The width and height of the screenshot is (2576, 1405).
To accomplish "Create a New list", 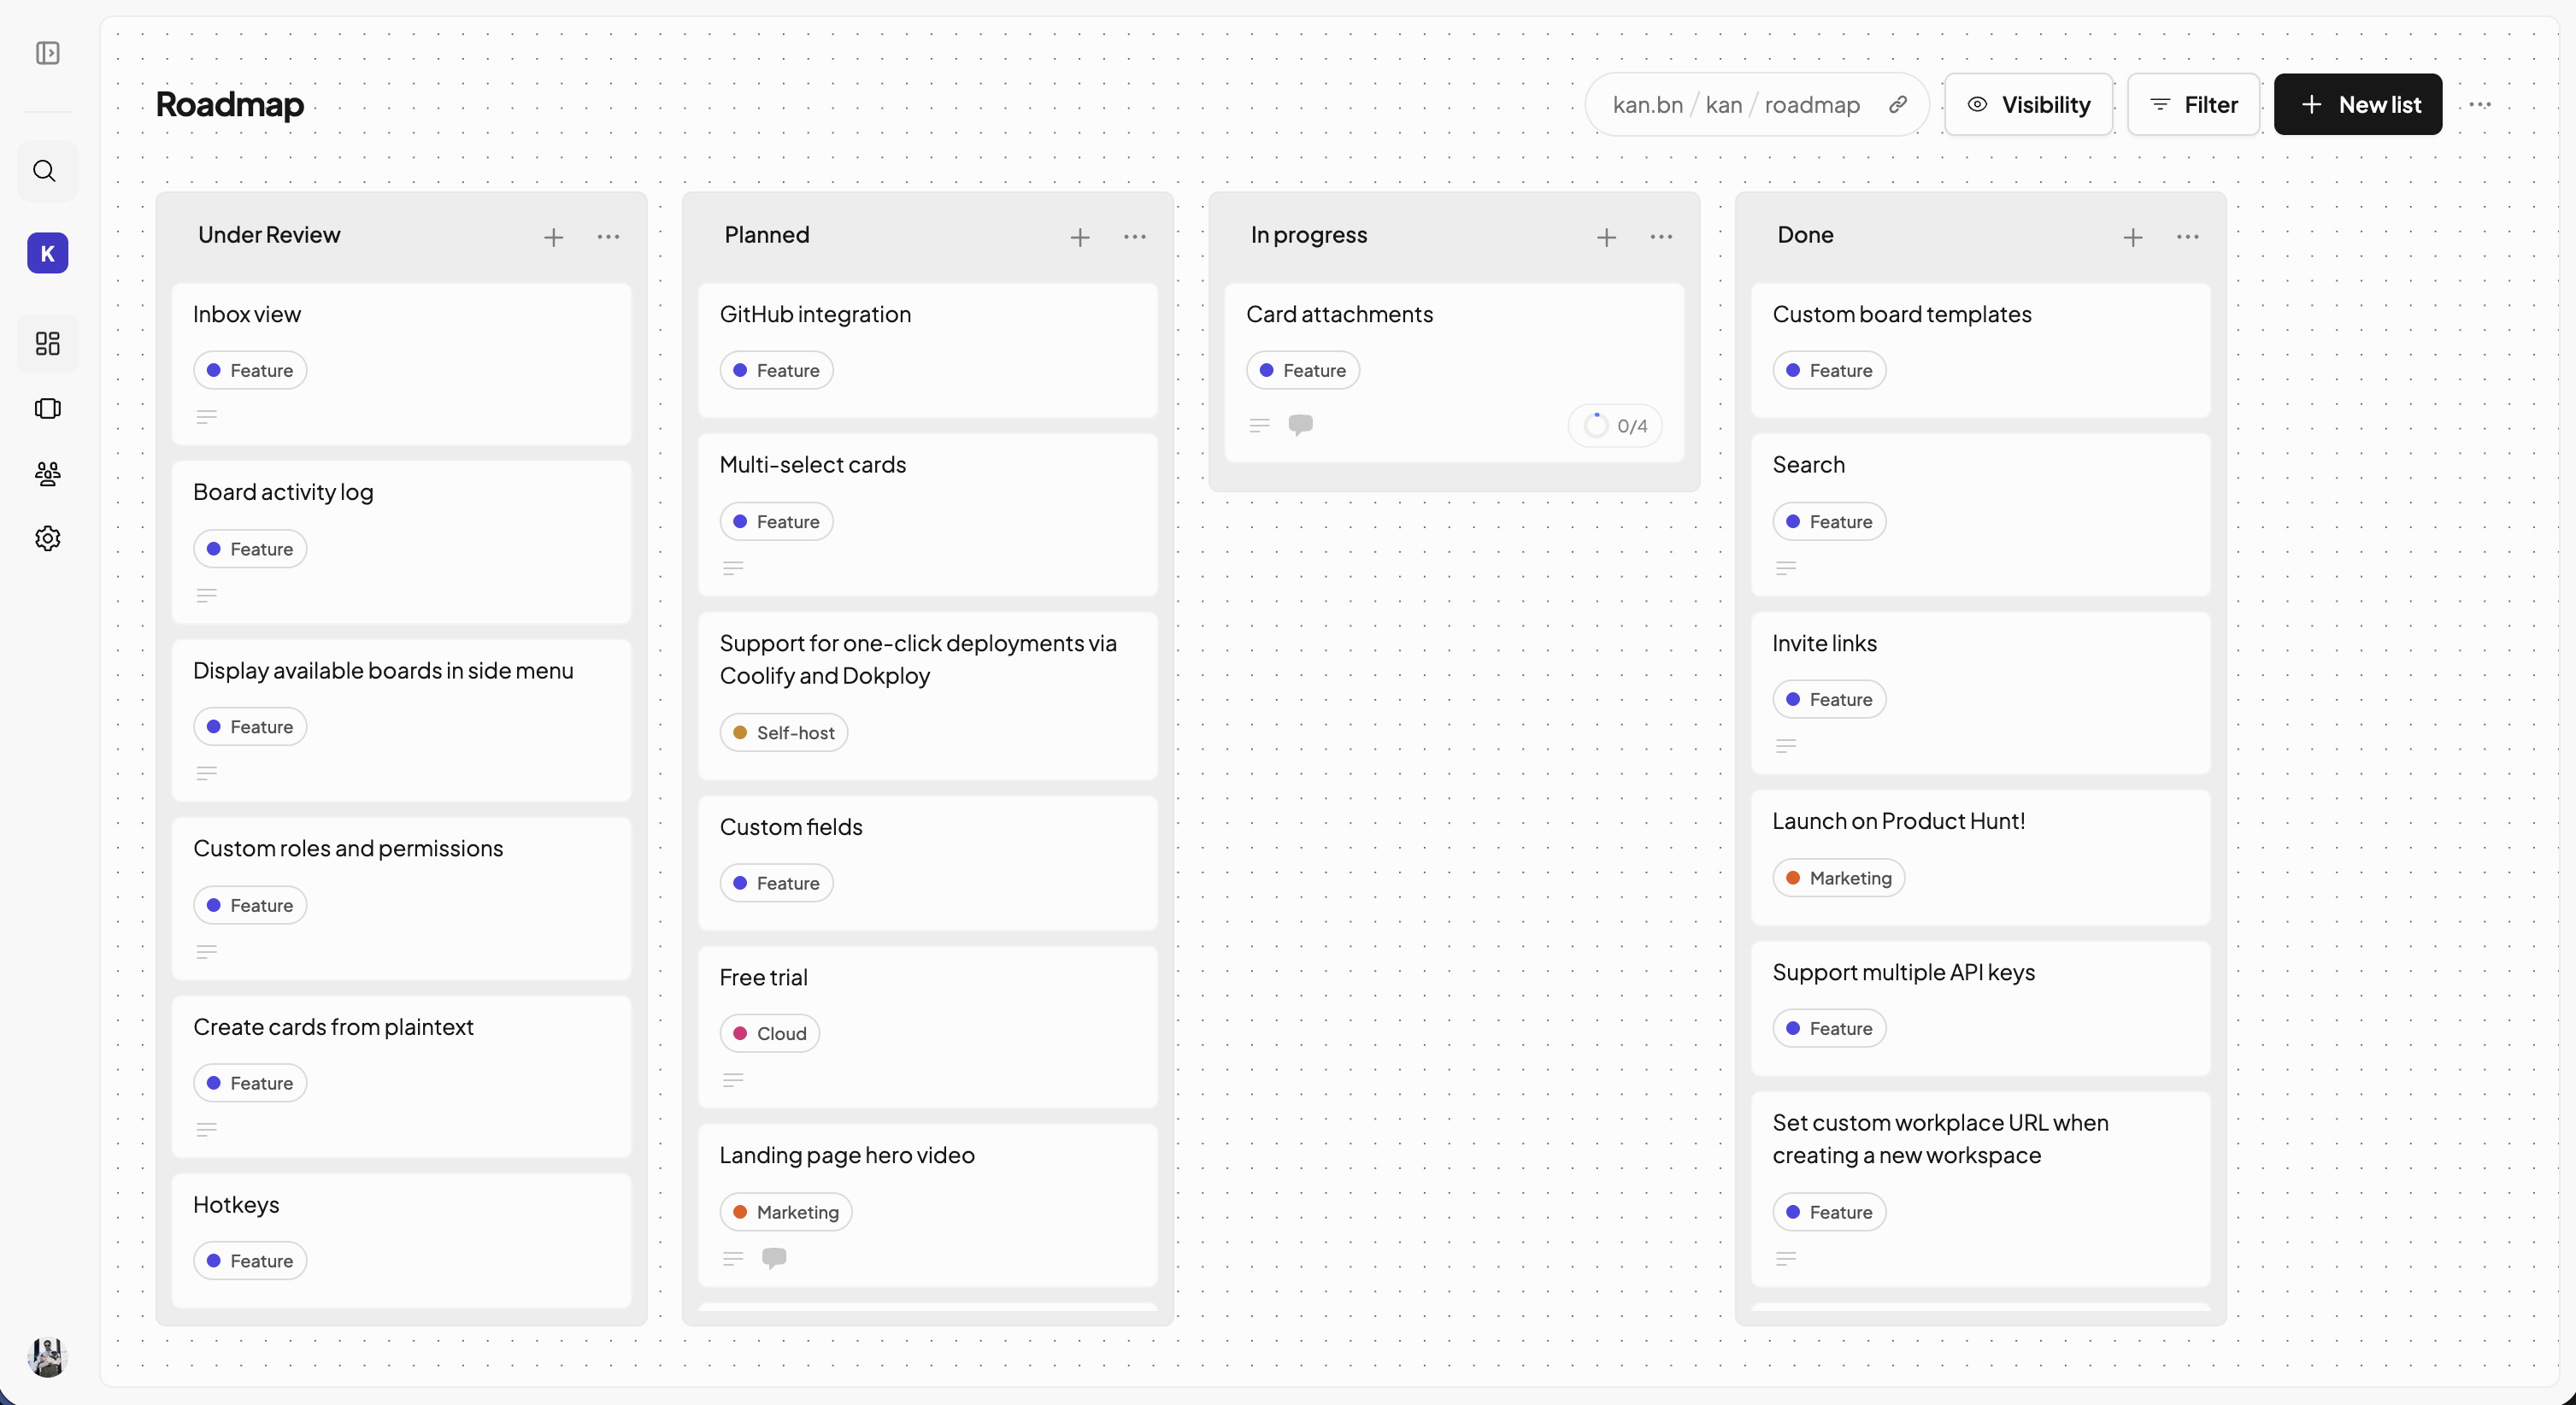I will click(2357, 104).
